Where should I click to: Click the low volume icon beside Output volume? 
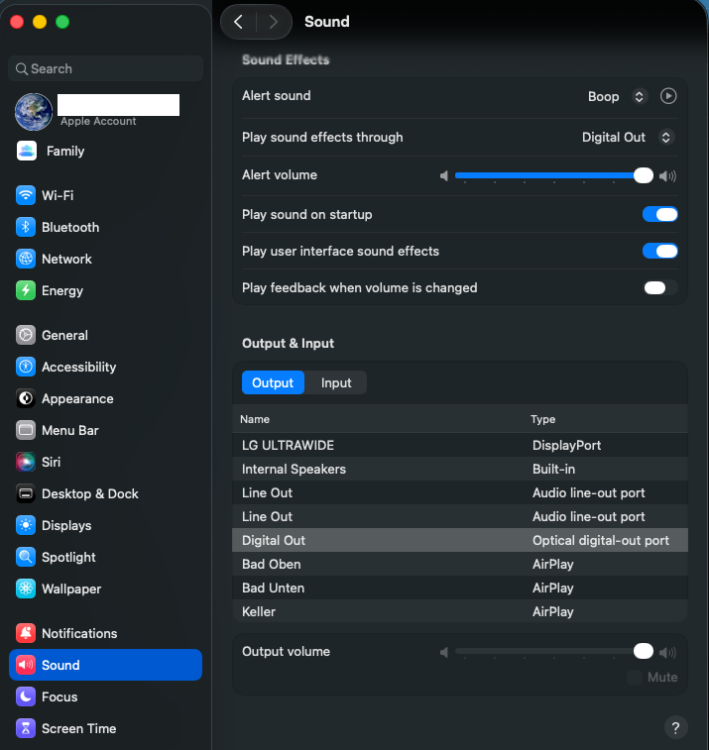(x=444, y=652)
